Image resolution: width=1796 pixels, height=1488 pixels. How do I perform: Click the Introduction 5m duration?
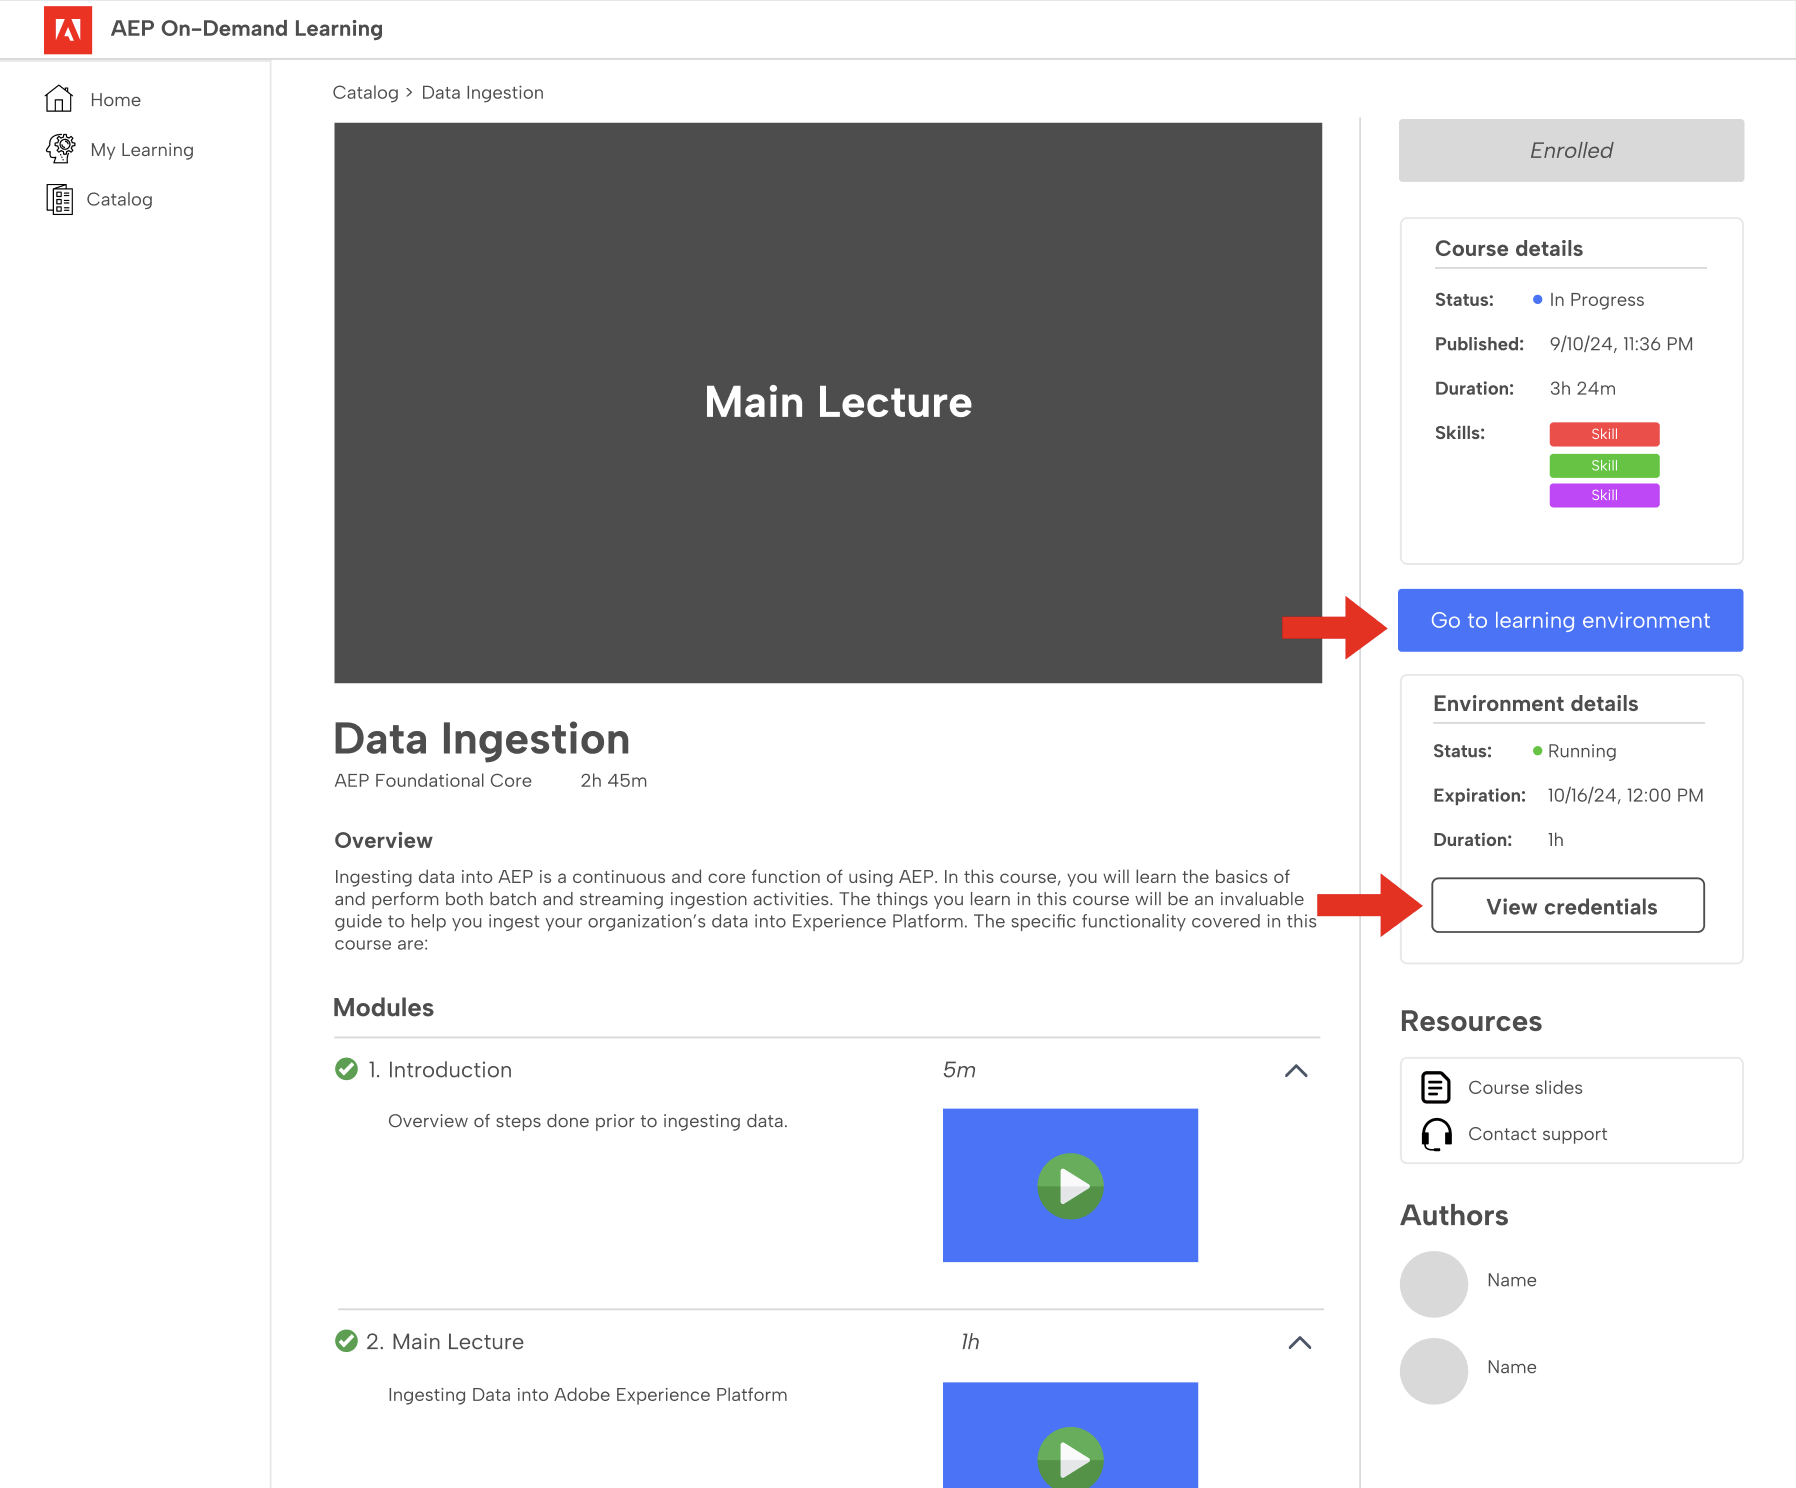click(x=959, y=1070)
